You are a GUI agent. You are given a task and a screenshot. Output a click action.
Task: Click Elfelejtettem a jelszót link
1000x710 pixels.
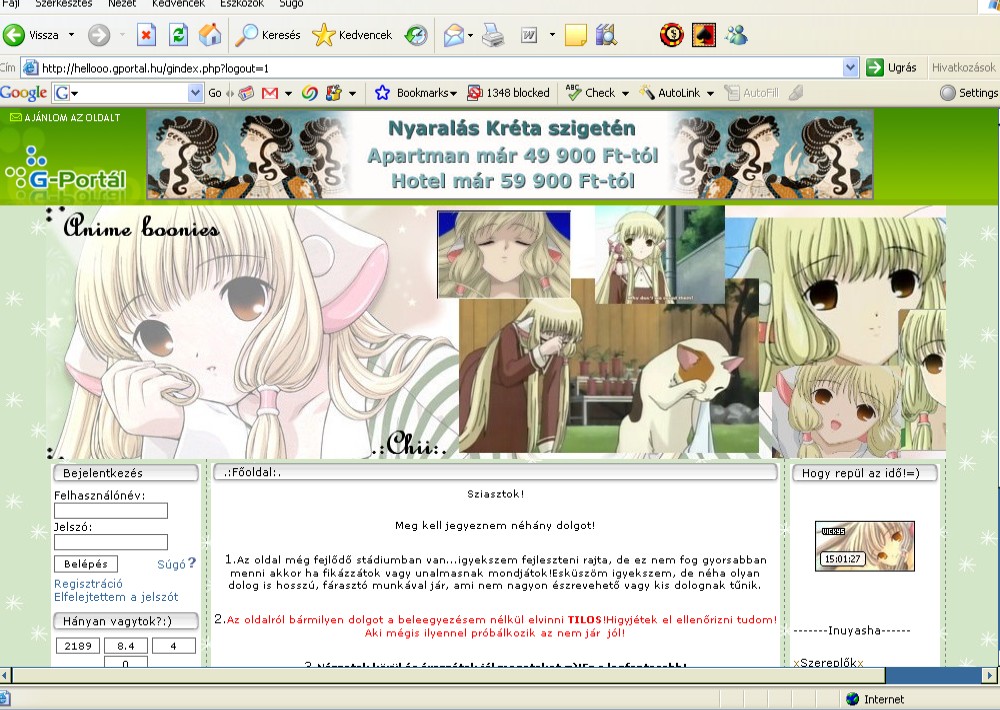116,597
